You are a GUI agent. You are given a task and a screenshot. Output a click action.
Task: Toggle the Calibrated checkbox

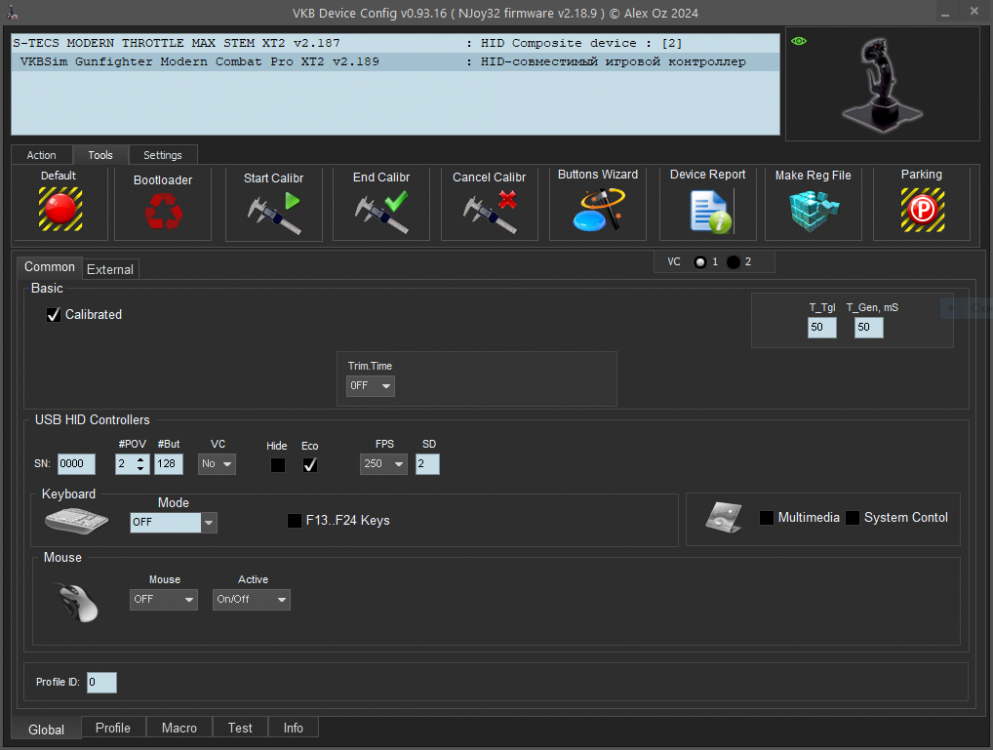coord(53,315)
